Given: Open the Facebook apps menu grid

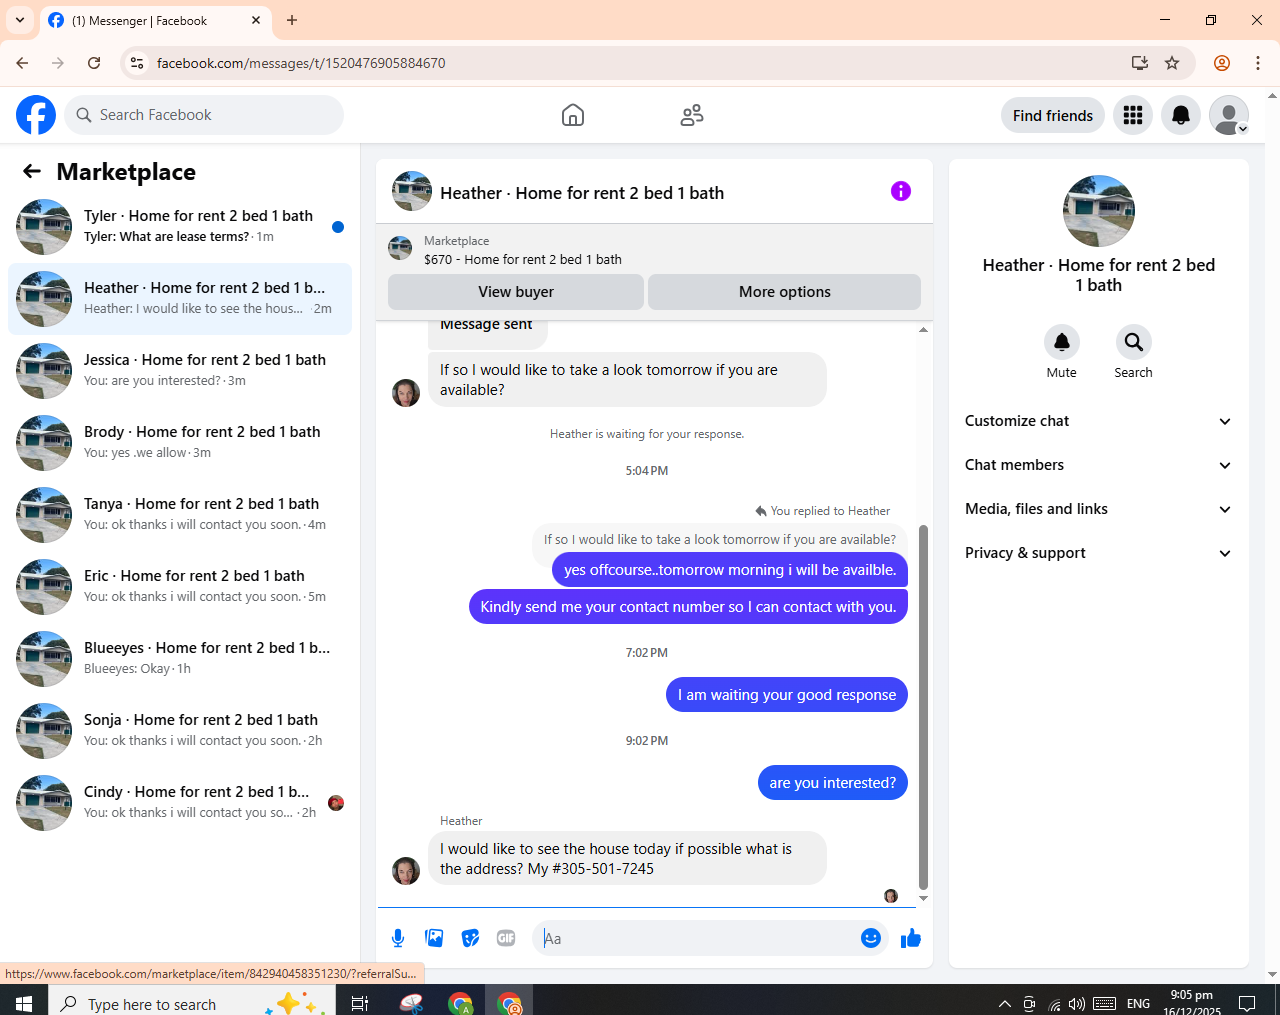Looking at the screenshot, I should point(1133,115).
